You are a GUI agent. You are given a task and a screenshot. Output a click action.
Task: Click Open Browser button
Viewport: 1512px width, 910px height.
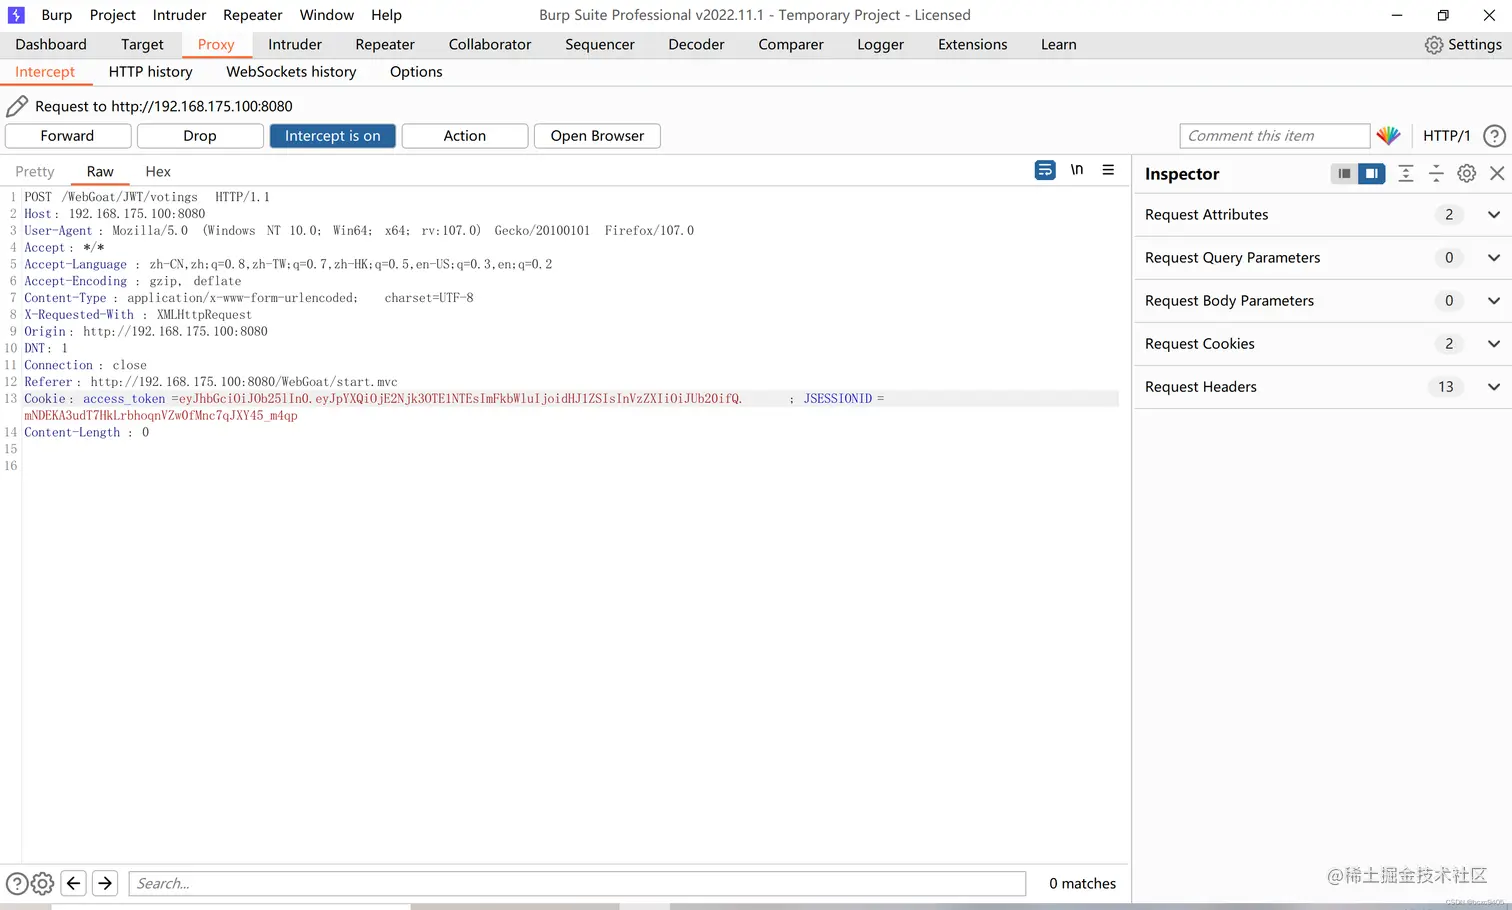point(597,136)
